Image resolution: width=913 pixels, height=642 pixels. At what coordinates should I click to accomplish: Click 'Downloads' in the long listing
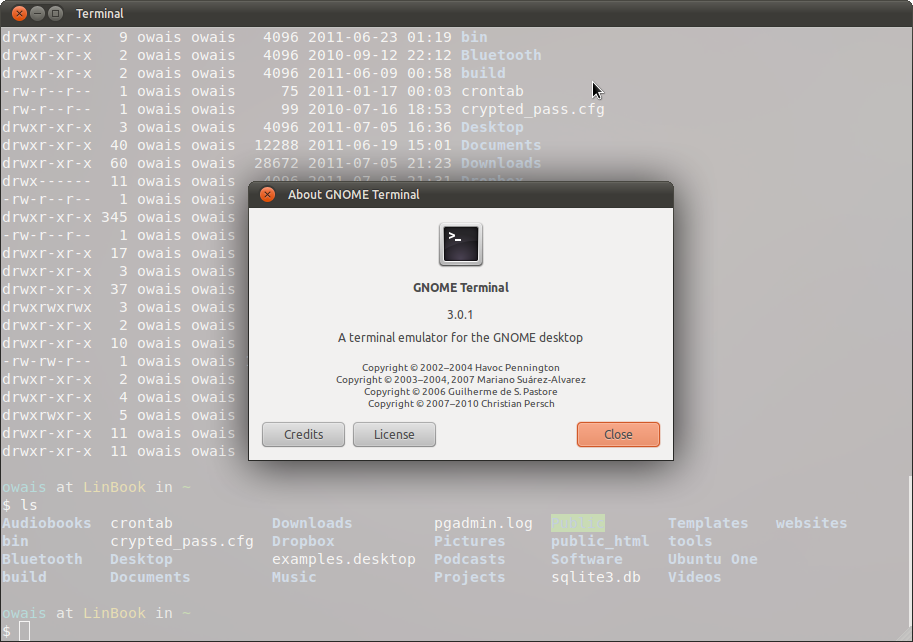click(x=501, y=163)
